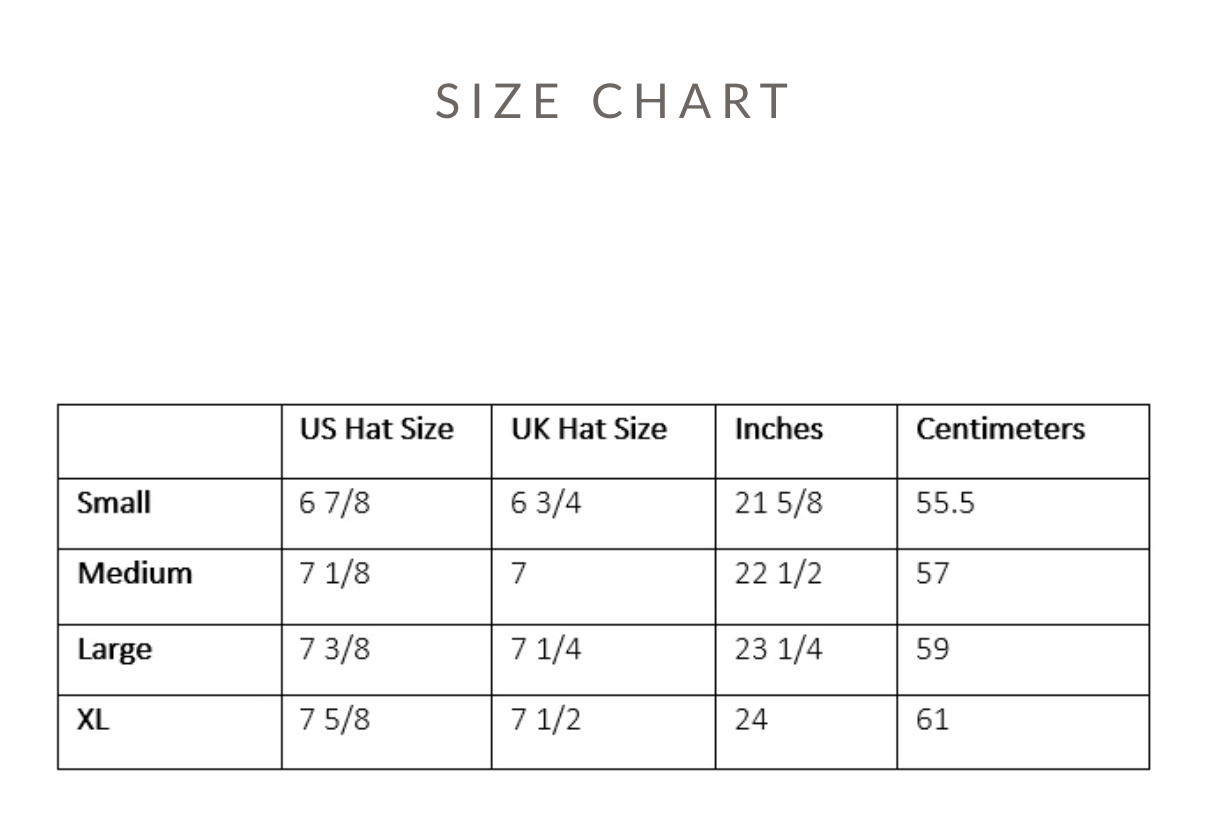Viewport: 1208px width, 828px height.
Task: Select the Medium row label
Action: pos(135,574)
